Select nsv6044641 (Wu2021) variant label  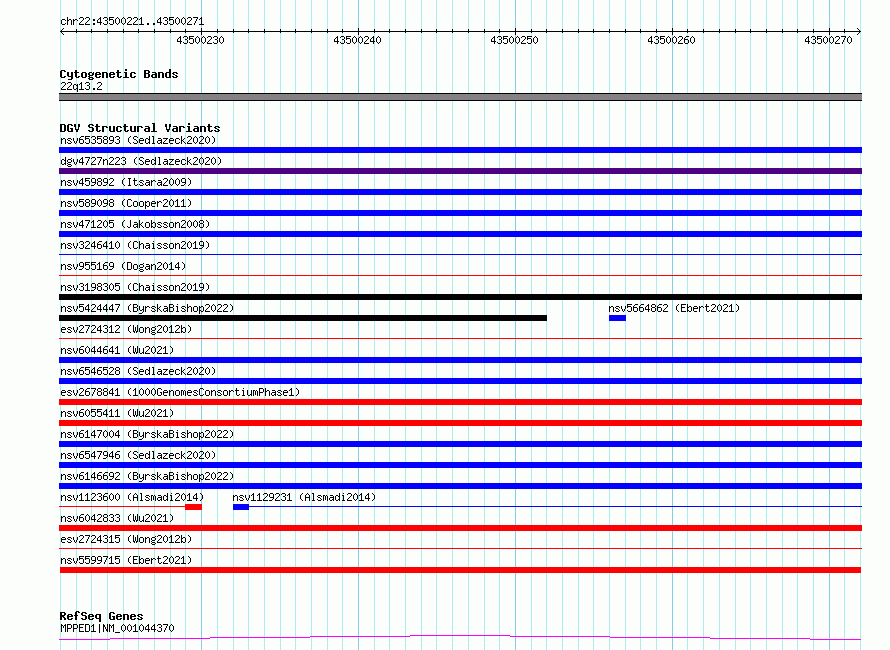tap(117, 350)
